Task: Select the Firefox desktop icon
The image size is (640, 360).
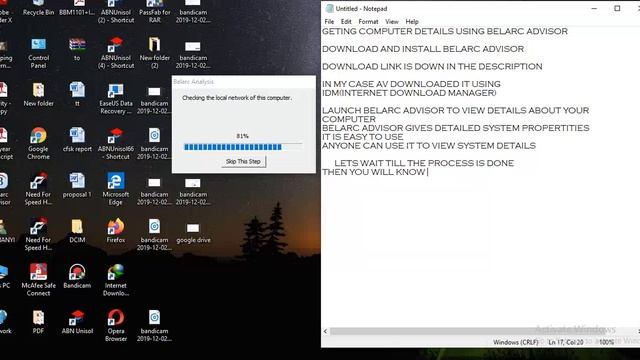Action: (116, 231)
